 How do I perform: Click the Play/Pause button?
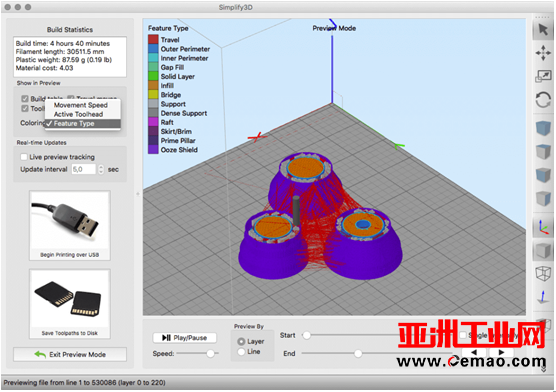184,338
